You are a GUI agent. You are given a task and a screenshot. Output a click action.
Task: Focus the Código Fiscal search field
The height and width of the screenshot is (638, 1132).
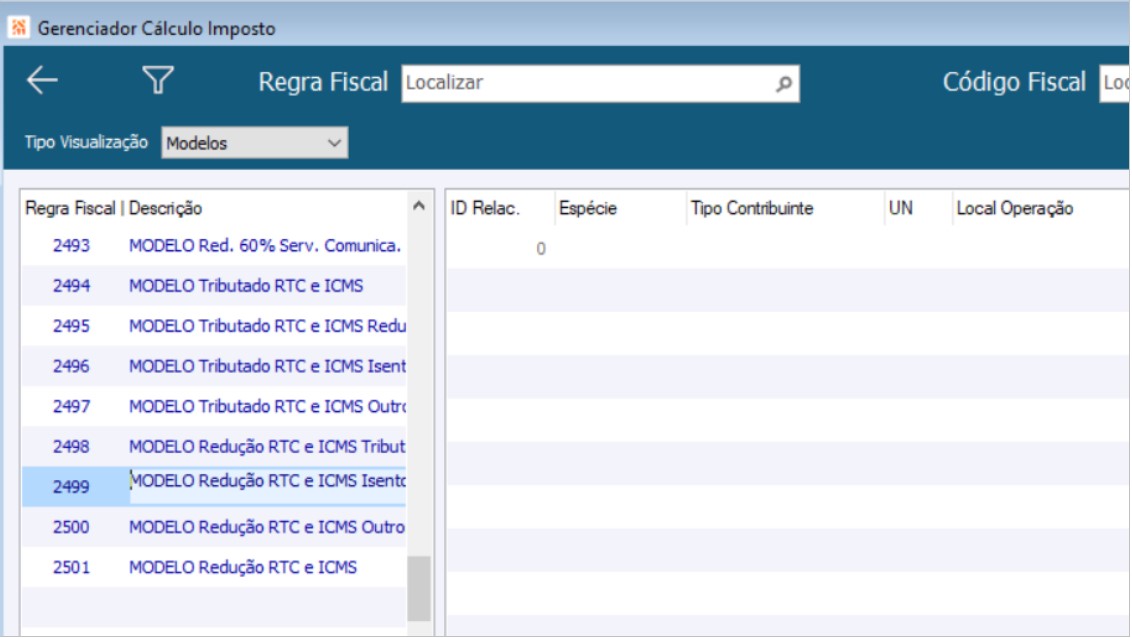[x=1114, y=83]
